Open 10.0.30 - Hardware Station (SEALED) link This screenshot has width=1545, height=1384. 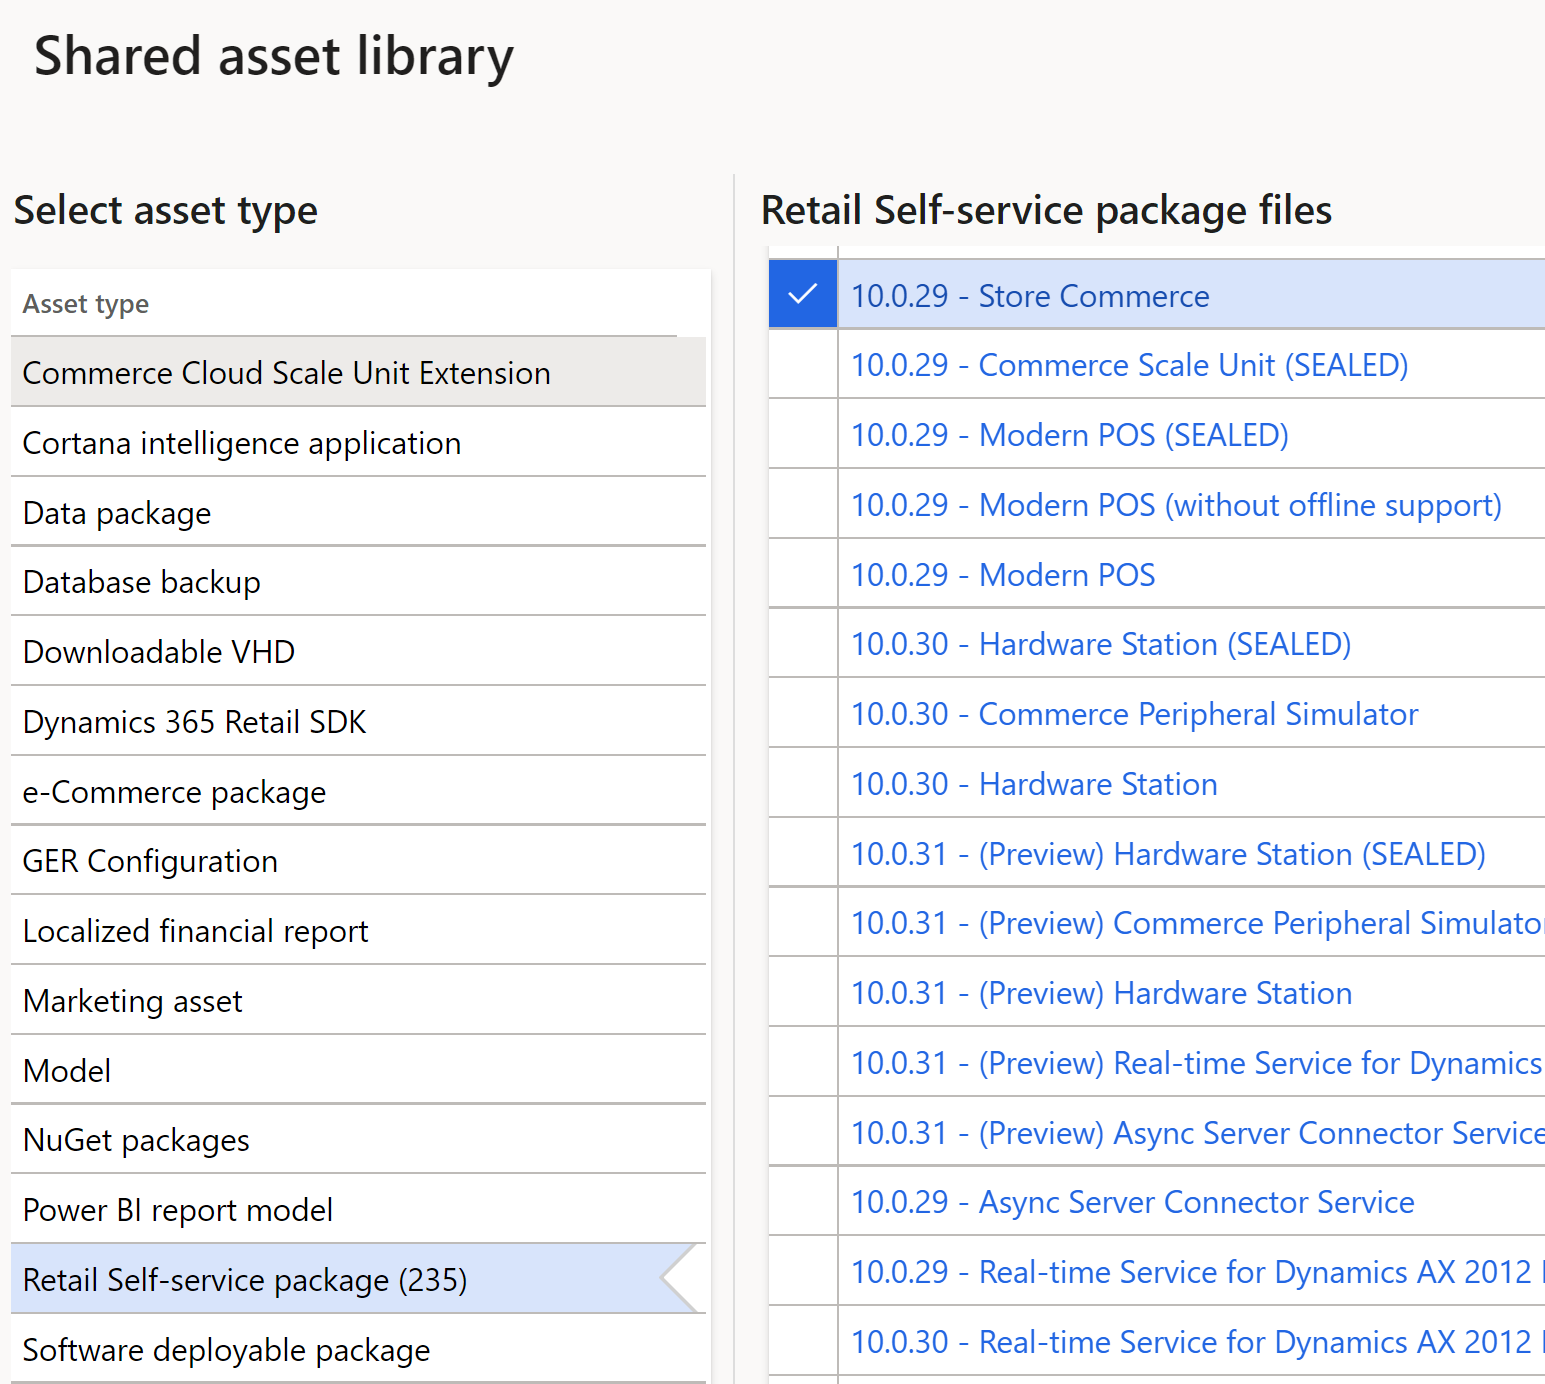pyautogui.click(x=1101, y=644)
